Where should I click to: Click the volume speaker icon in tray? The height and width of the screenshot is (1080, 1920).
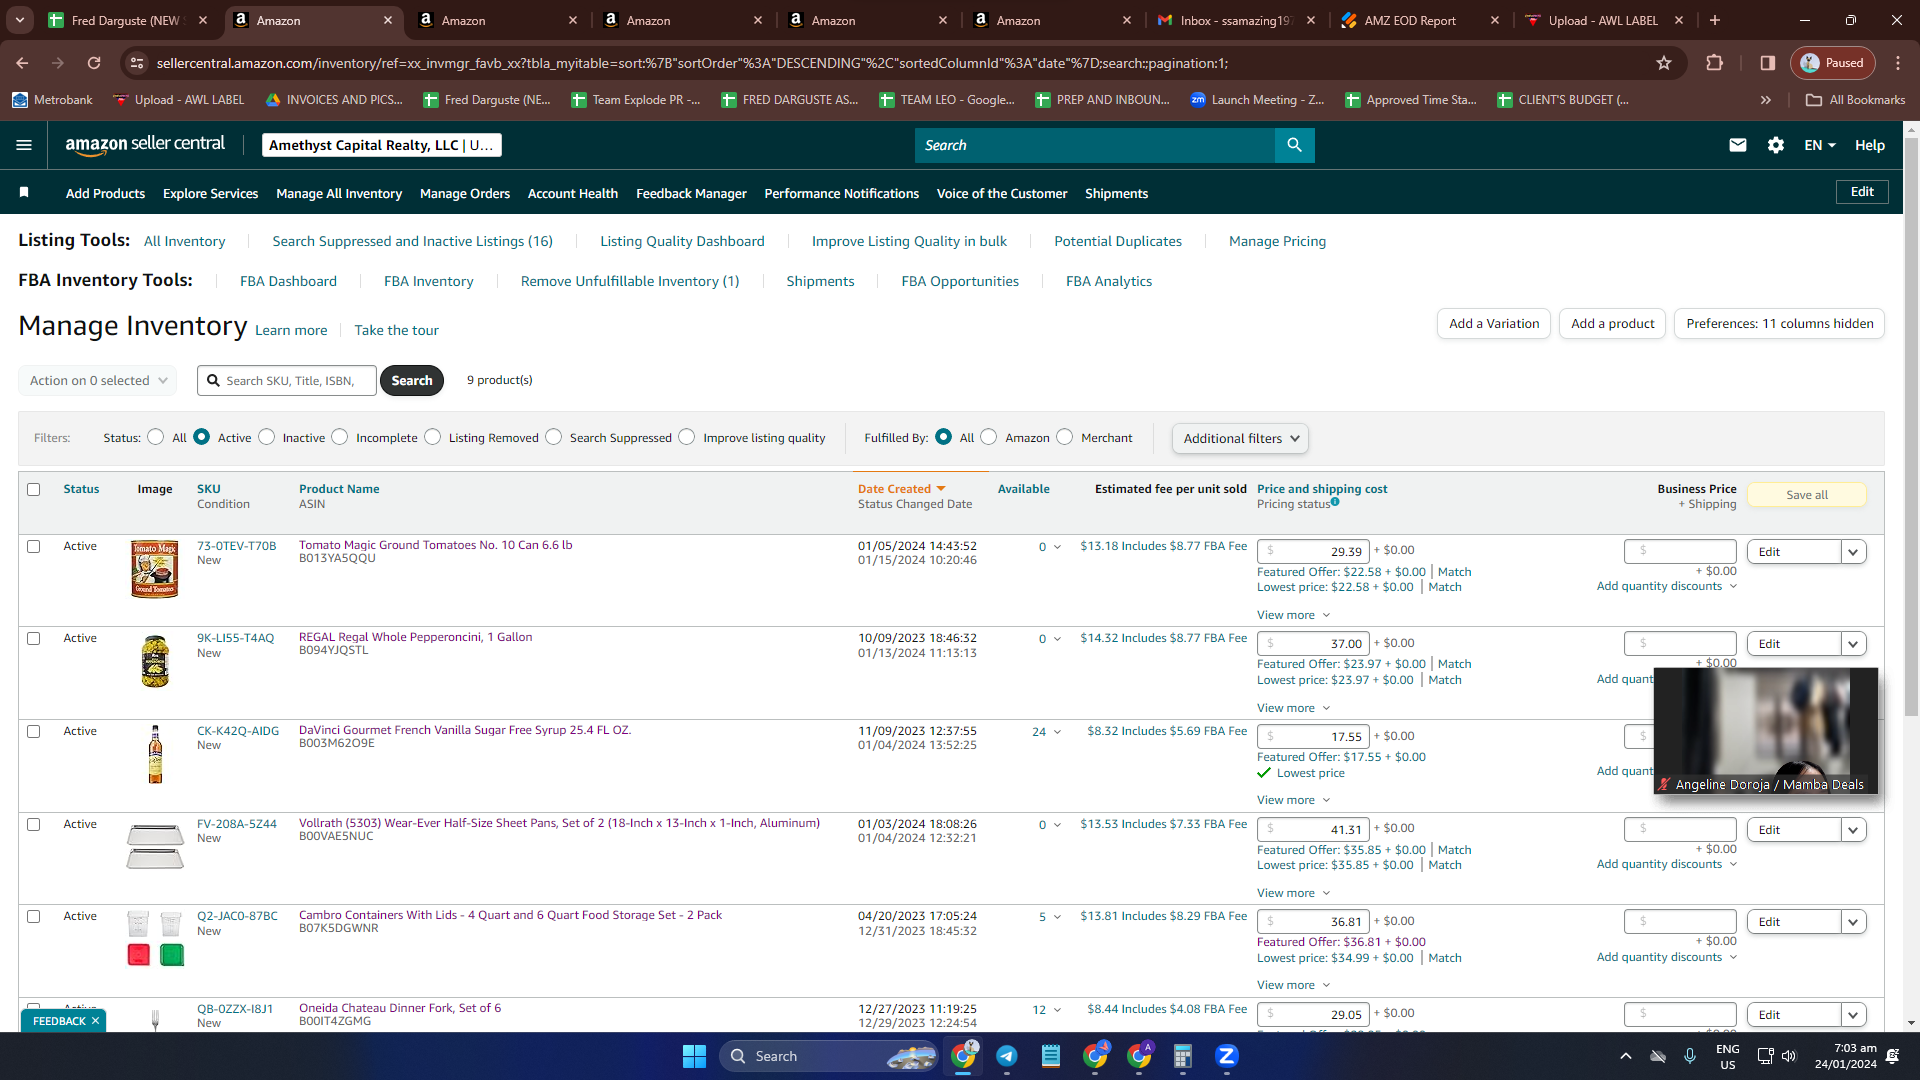pyautogui.click(x=1789, y=1056)
